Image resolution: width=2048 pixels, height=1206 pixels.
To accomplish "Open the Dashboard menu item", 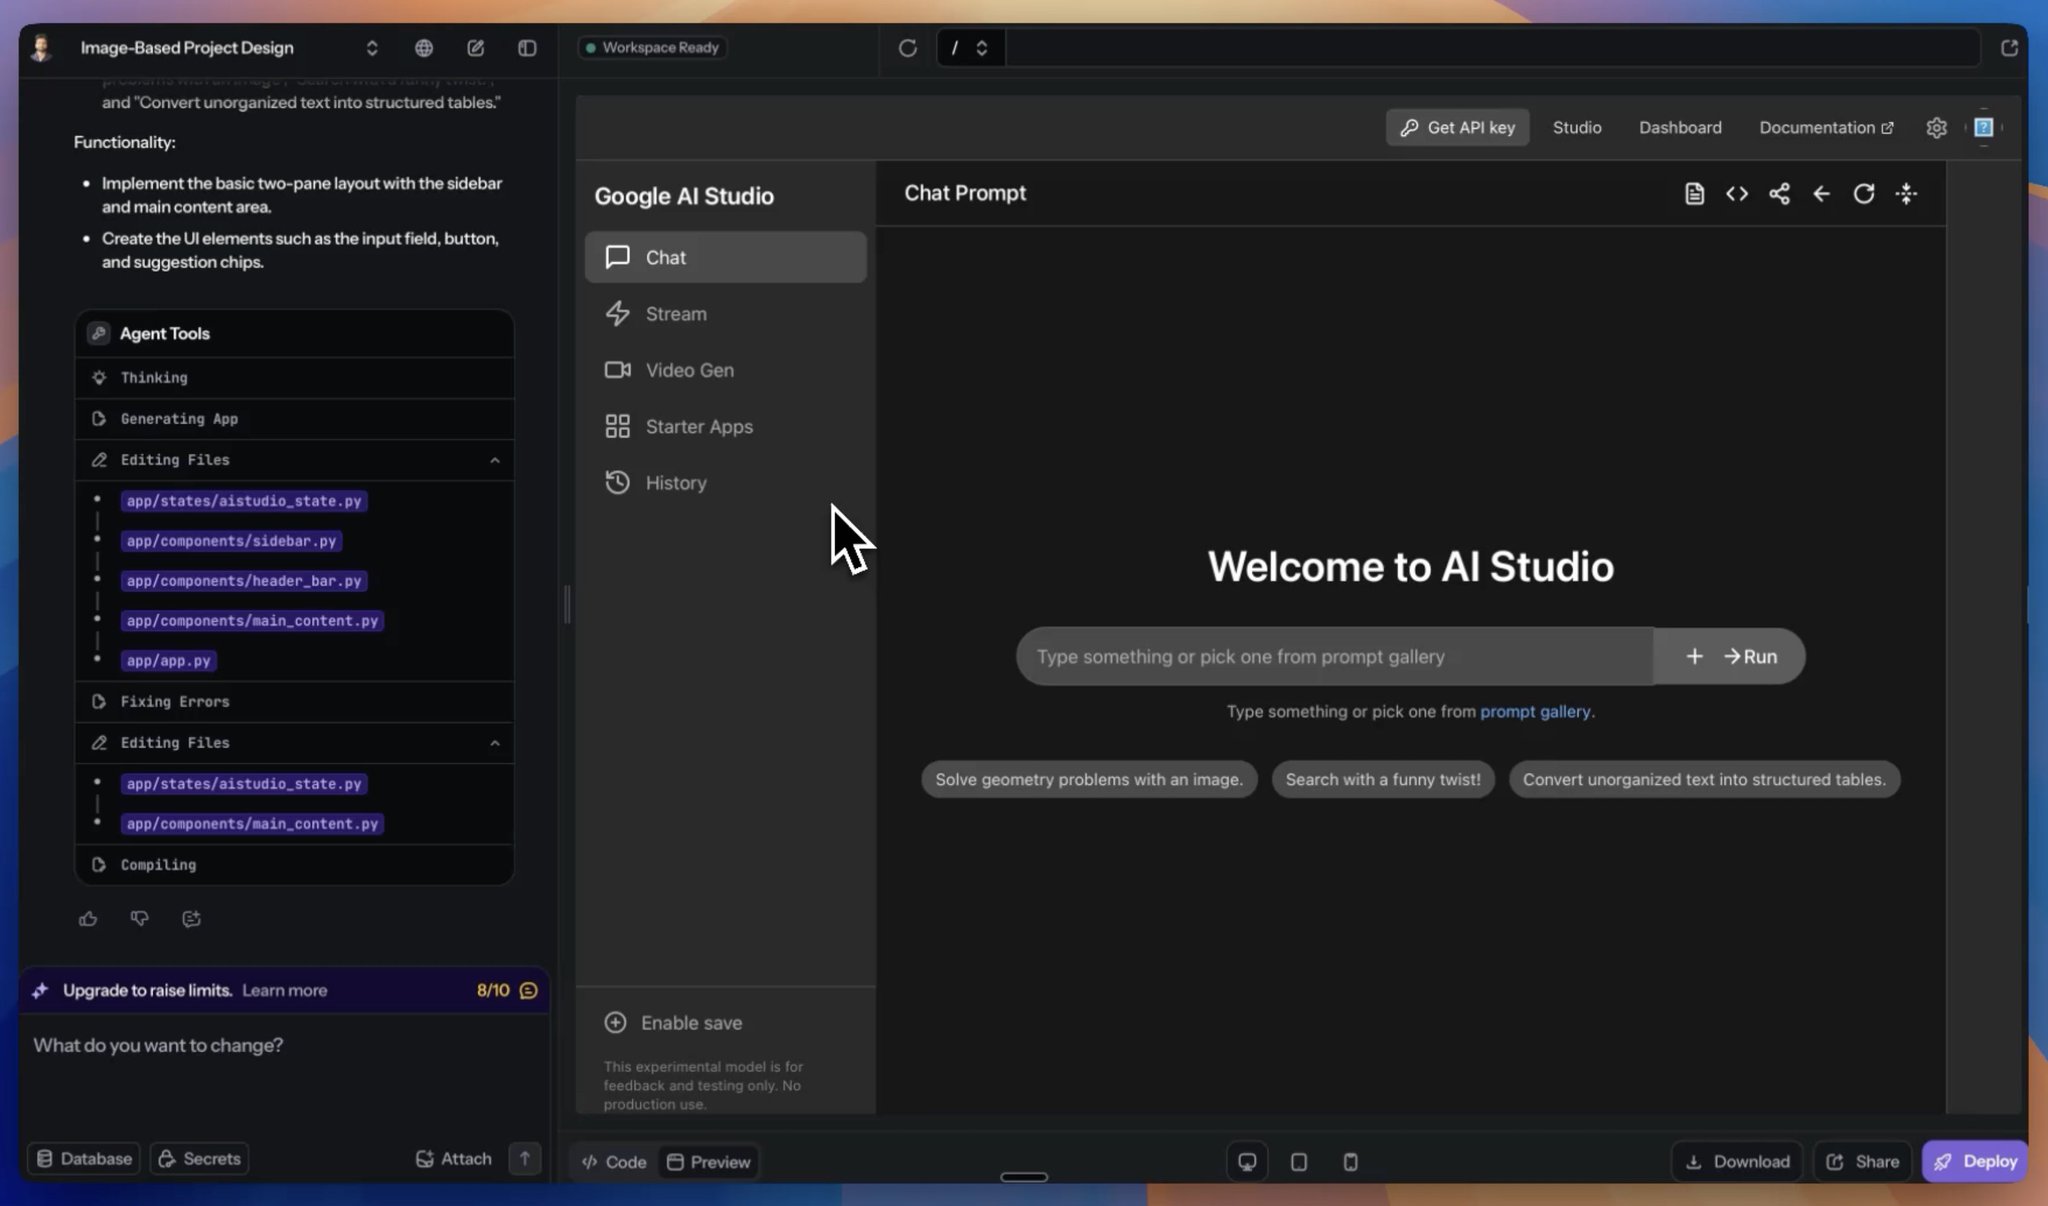I will coord(1680,127).
